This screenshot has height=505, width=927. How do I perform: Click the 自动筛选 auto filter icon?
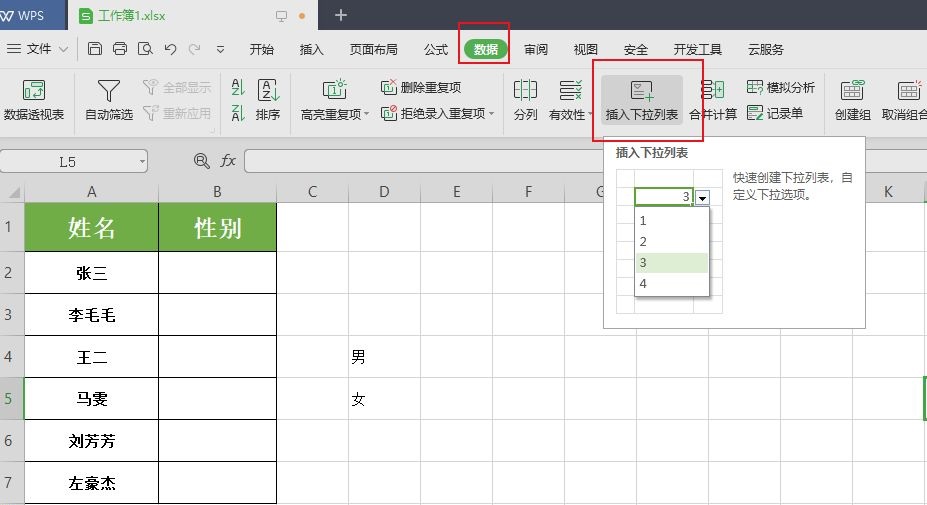(108, 91)
